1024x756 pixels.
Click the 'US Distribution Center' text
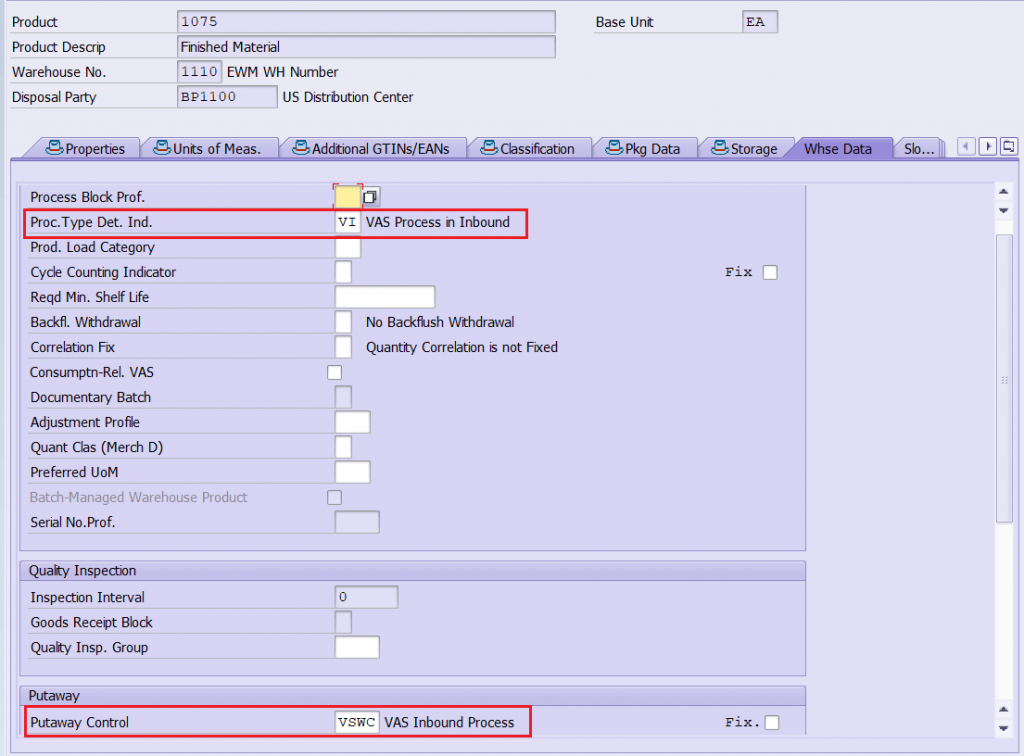(x=348, y=97)
